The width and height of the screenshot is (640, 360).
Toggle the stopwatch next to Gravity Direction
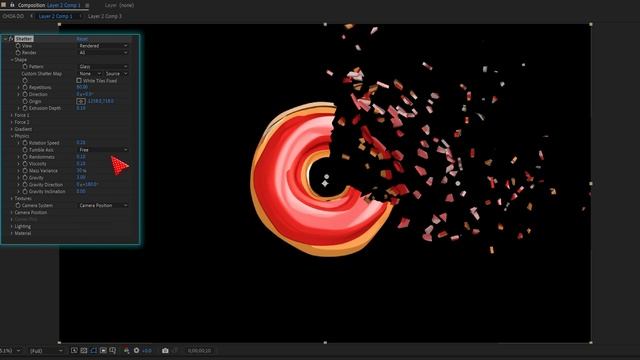(25, 184)
